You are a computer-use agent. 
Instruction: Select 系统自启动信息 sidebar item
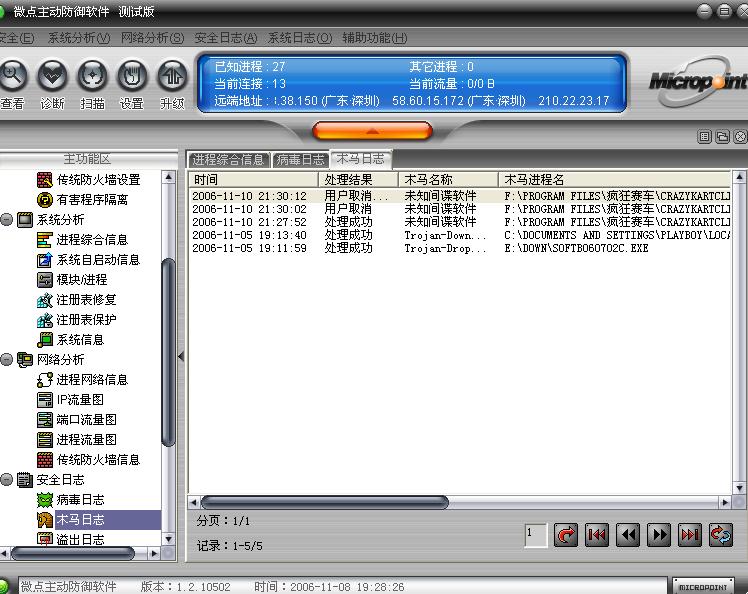[89, 260]
